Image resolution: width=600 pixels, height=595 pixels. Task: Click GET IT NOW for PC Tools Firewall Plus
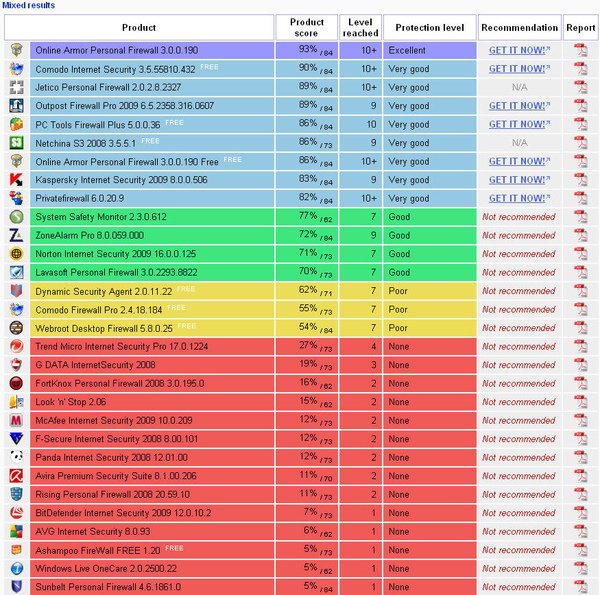[x=519, y=124]
